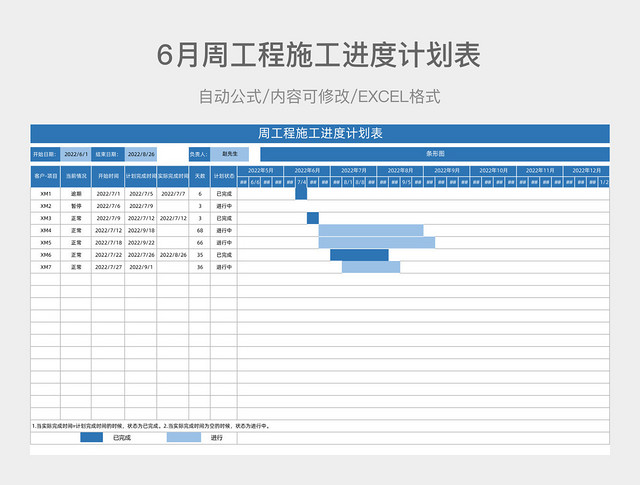
Task: Select the 开始时间 column header
Action: [108, 176]
